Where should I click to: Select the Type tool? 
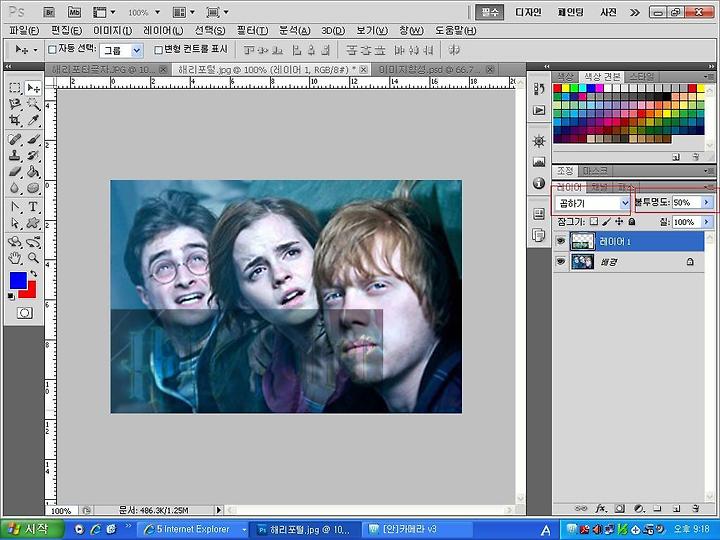33,207
